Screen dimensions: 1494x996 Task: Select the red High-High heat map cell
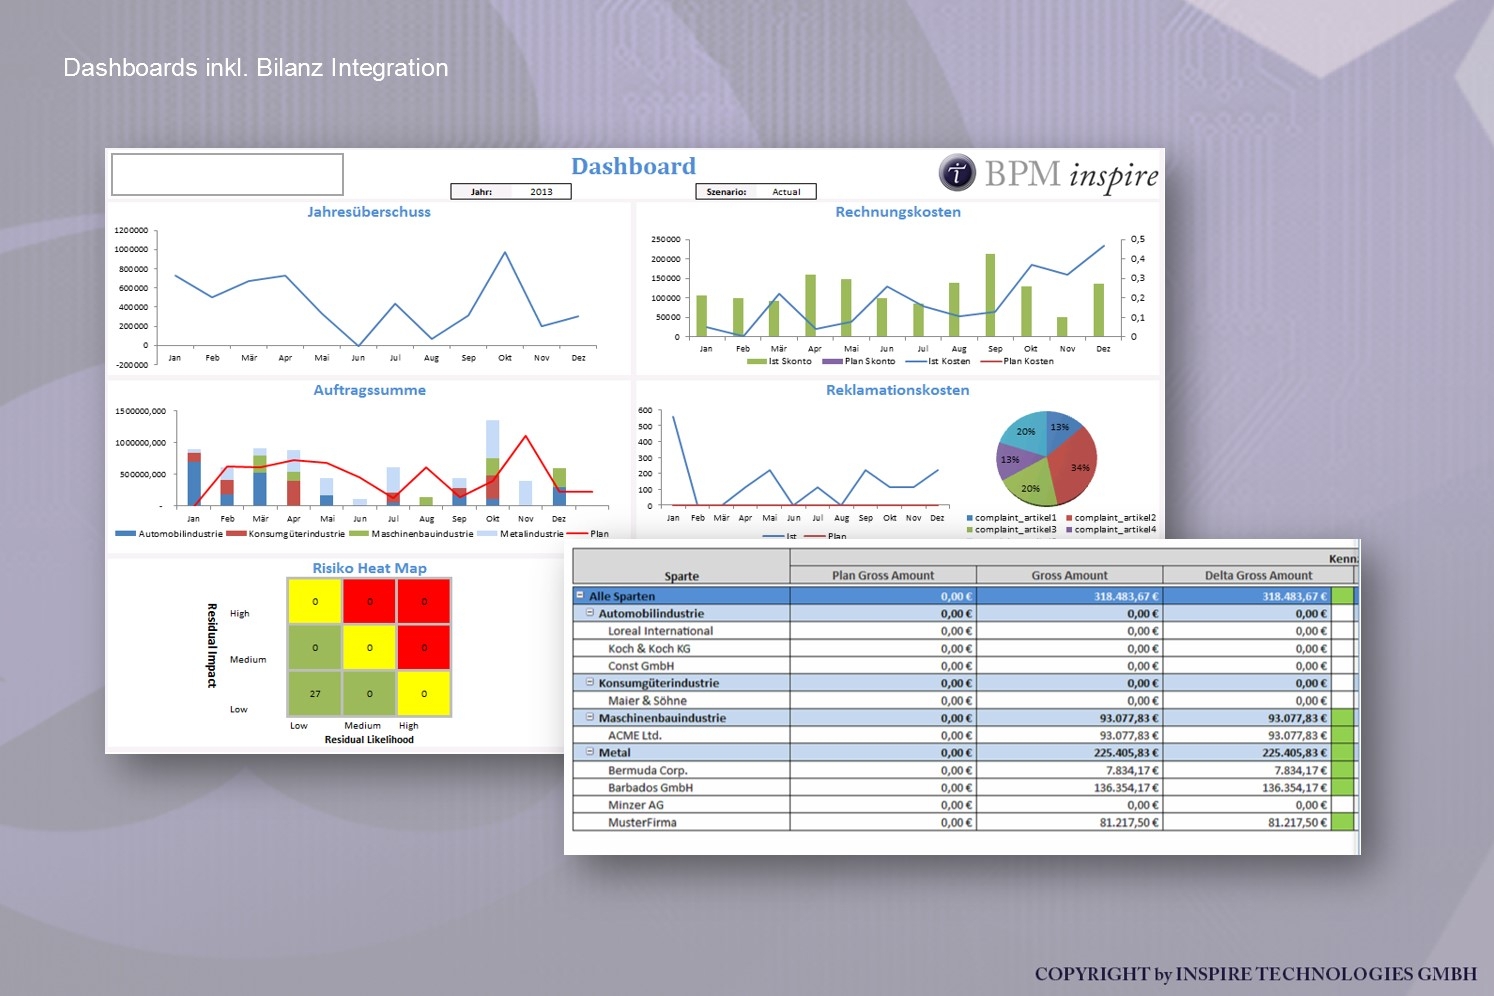click(x=424, y=601)
